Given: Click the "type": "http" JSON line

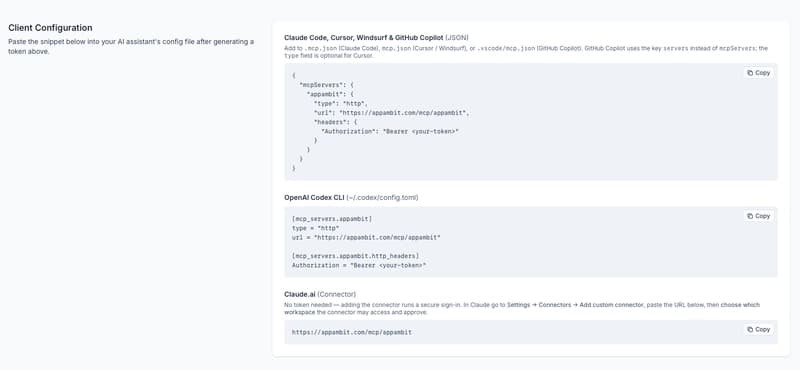Looking at the screenshot, I should point(341,104).
